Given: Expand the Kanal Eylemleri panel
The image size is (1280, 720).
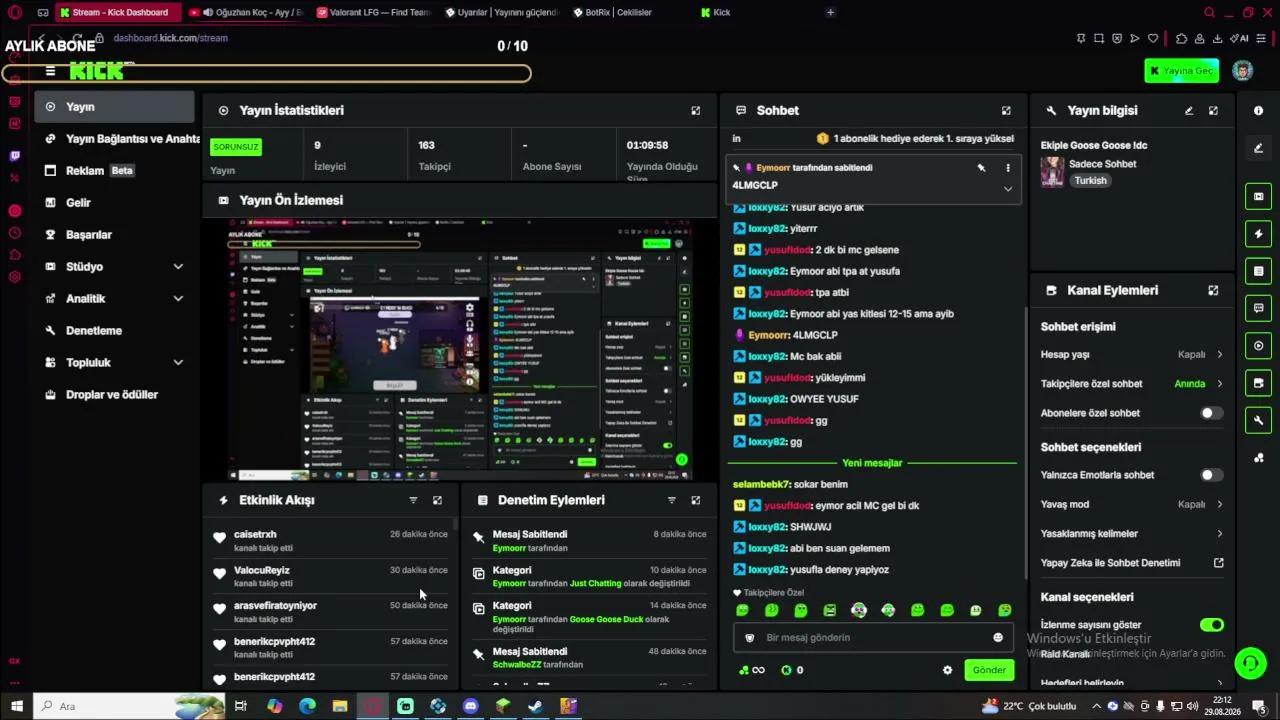Looking at the screenshot, I should (1213, 291).
